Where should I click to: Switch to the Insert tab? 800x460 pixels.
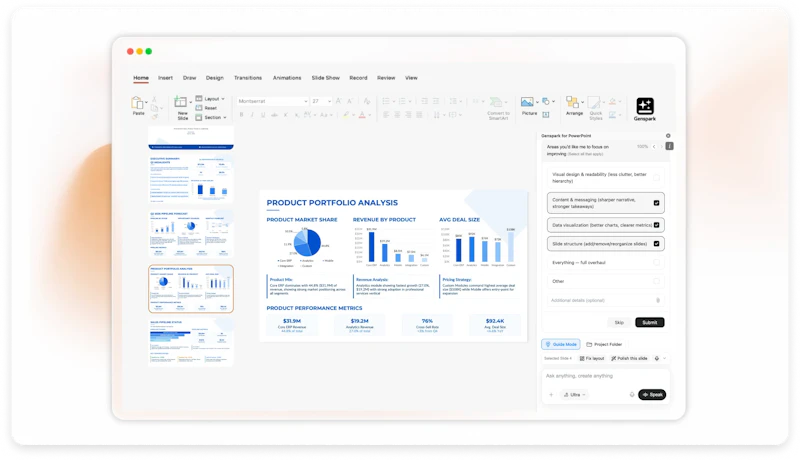point(165,78)
